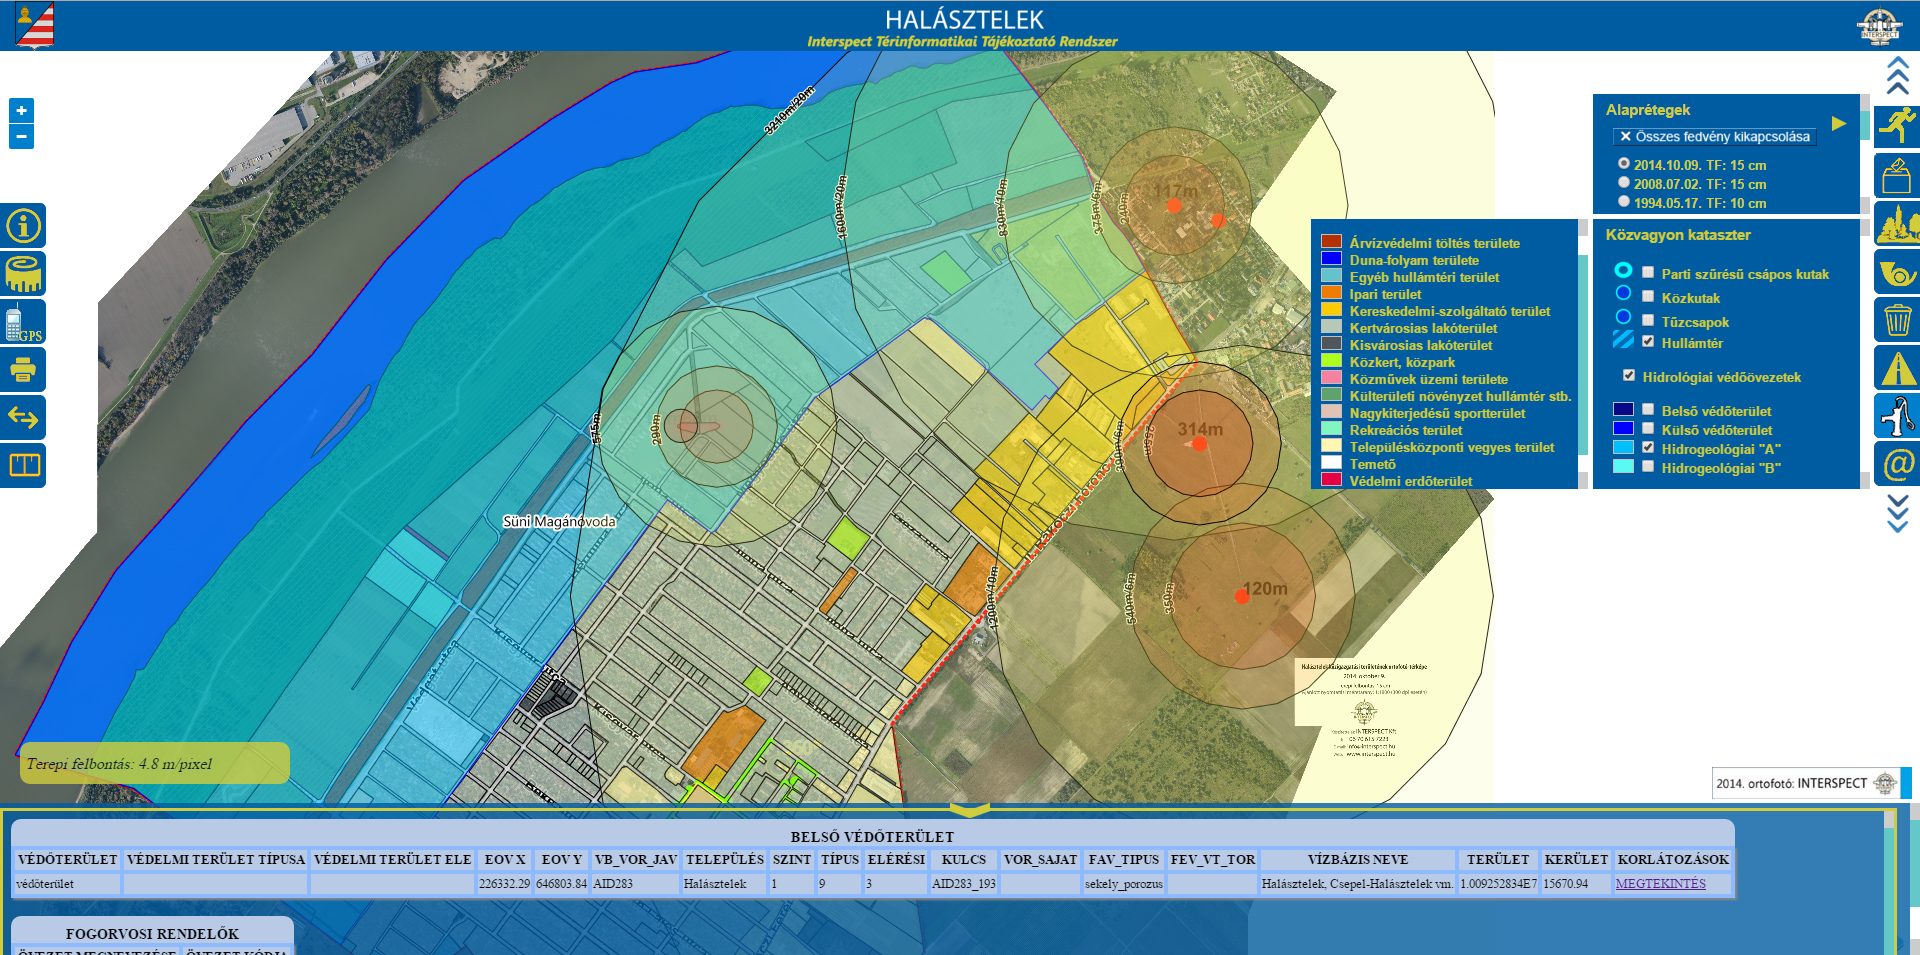Select 2008.07.02. TF: 15 cm base layer
This screenshot has width=1920, height=955.
(1624, 182)
